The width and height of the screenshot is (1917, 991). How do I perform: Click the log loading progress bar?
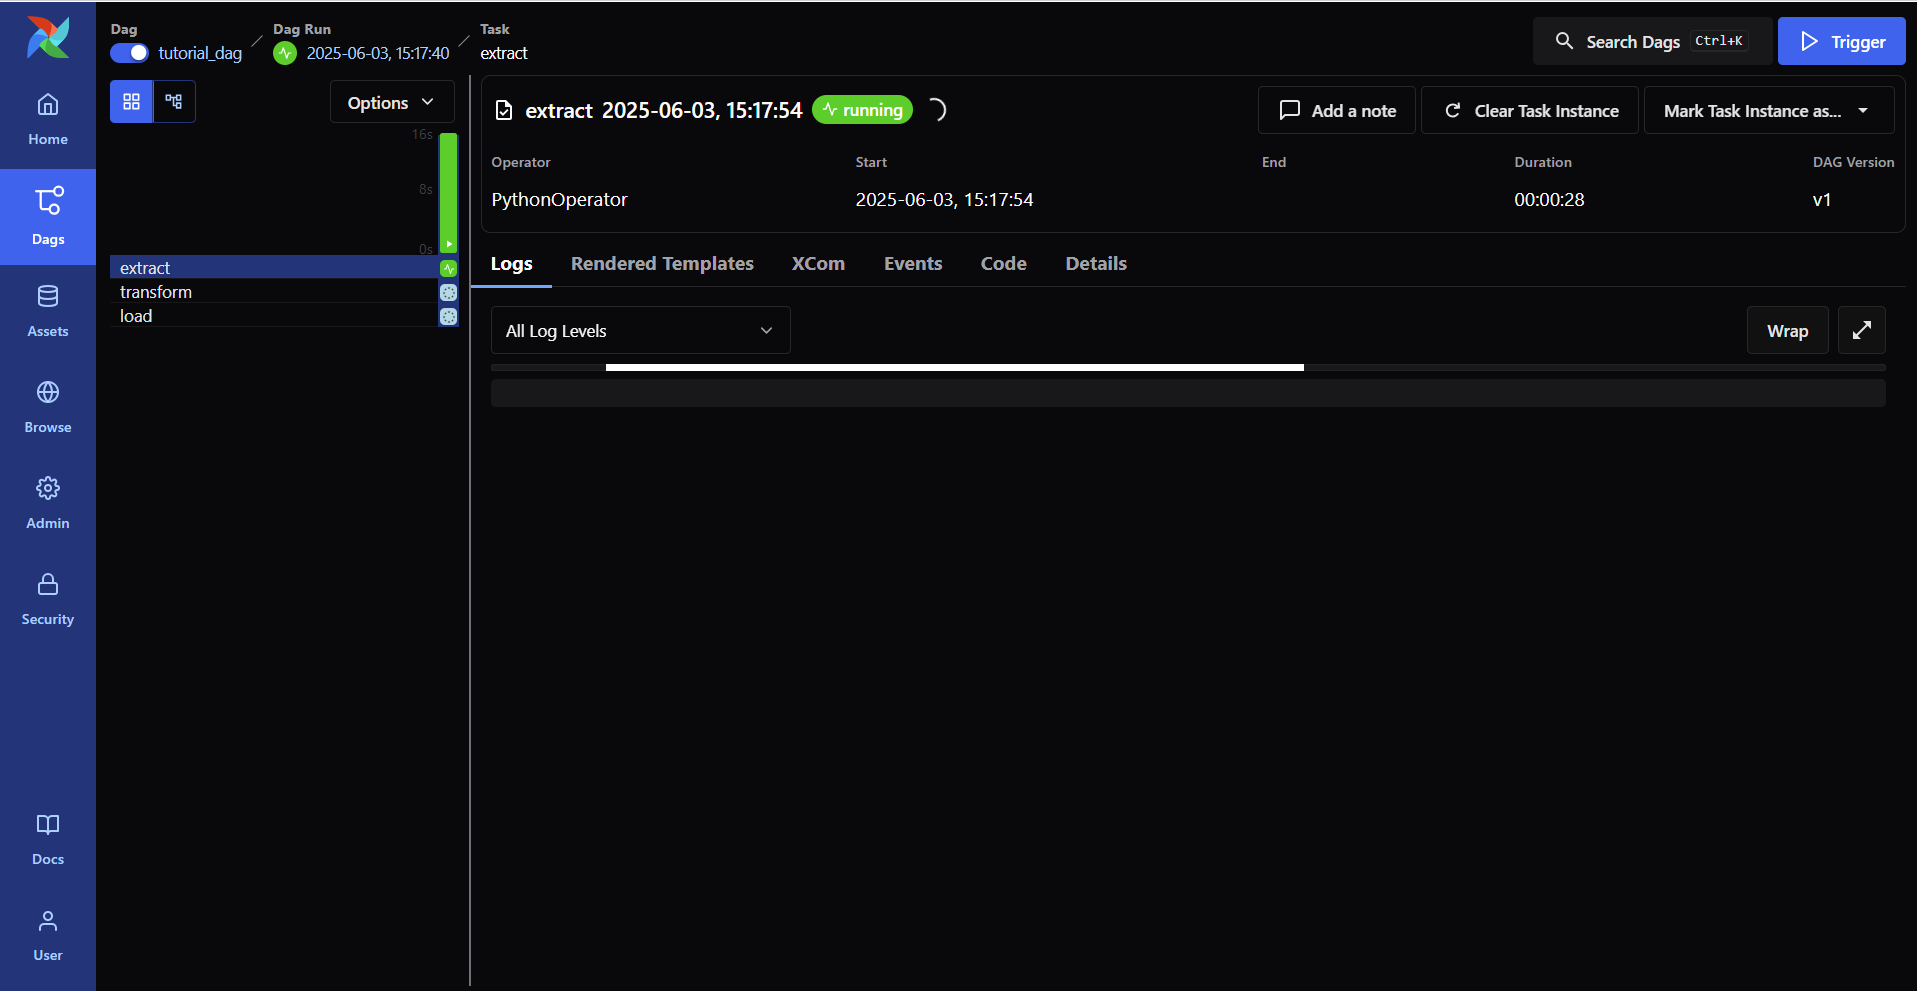1188,368
